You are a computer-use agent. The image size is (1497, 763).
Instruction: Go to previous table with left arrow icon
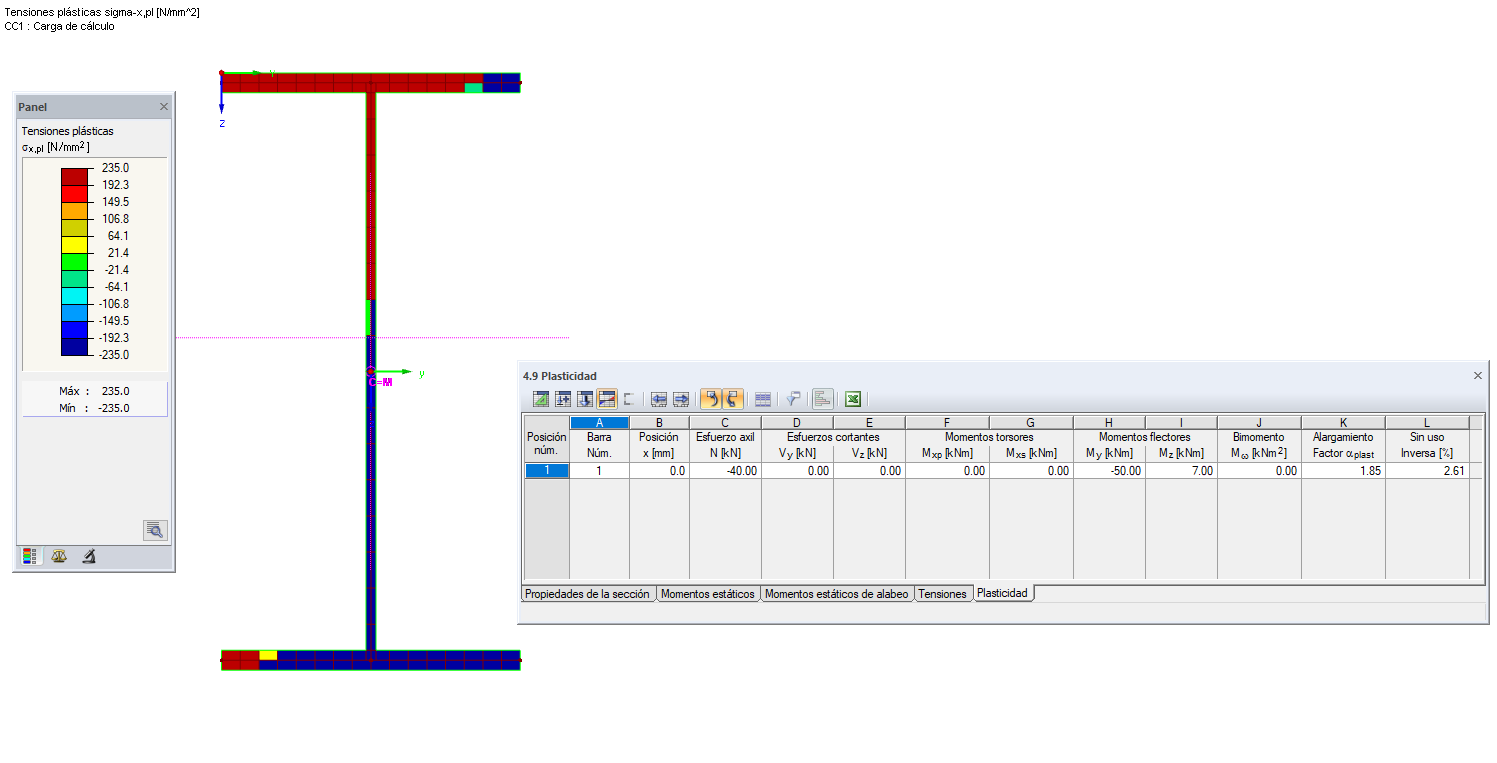(x=659, y=399)
